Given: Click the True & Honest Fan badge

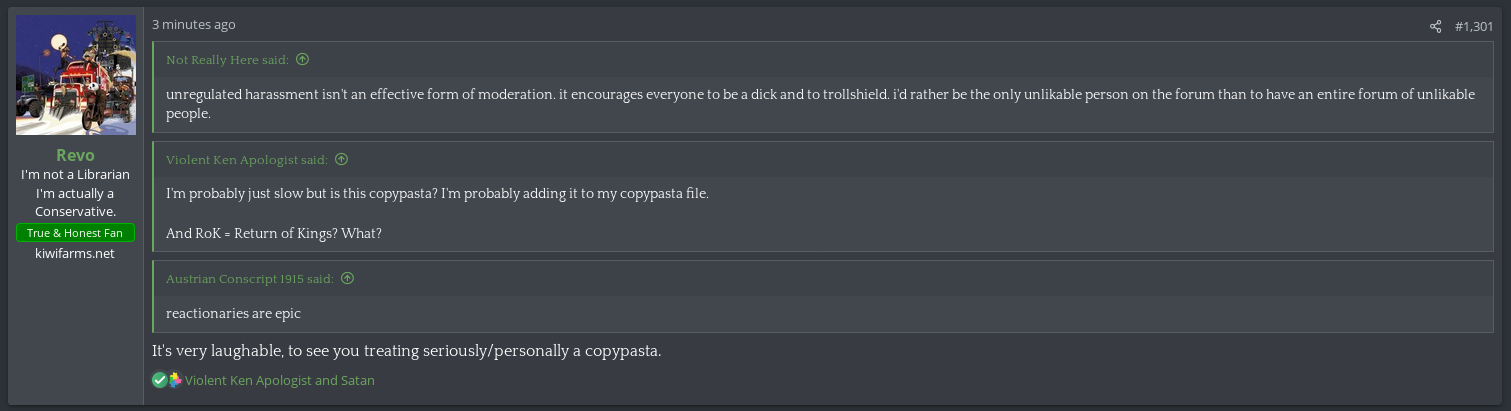Looking at the screenshot, I should [76, 233].
